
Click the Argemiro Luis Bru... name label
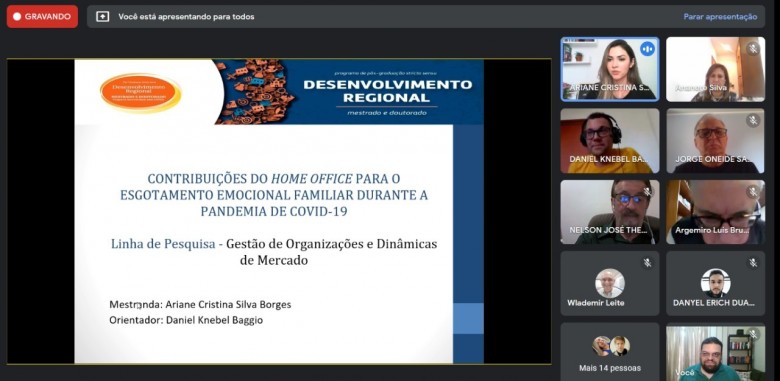(711, 230)
